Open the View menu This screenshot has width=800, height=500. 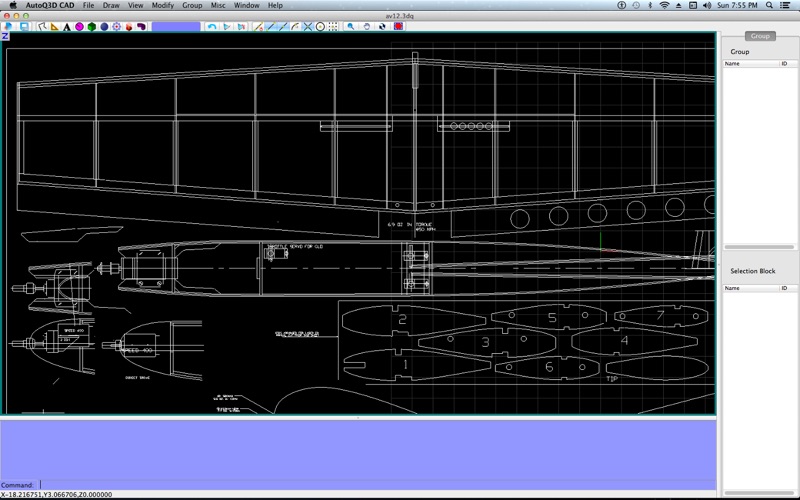pyautogui.click(x=136, y=6)
